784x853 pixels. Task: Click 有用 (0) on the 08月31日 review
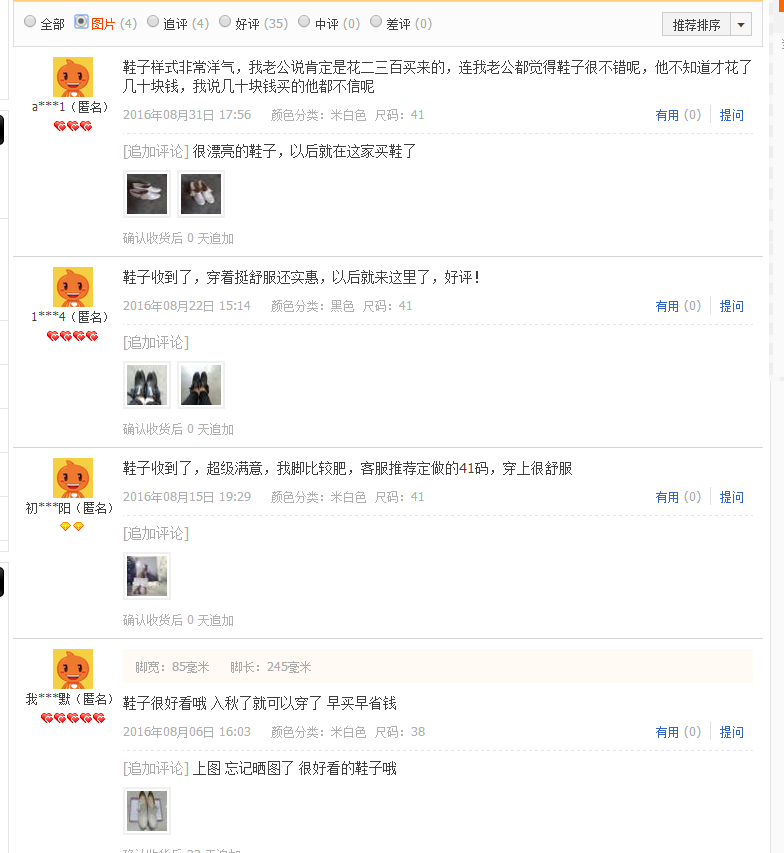coord(678,115)
